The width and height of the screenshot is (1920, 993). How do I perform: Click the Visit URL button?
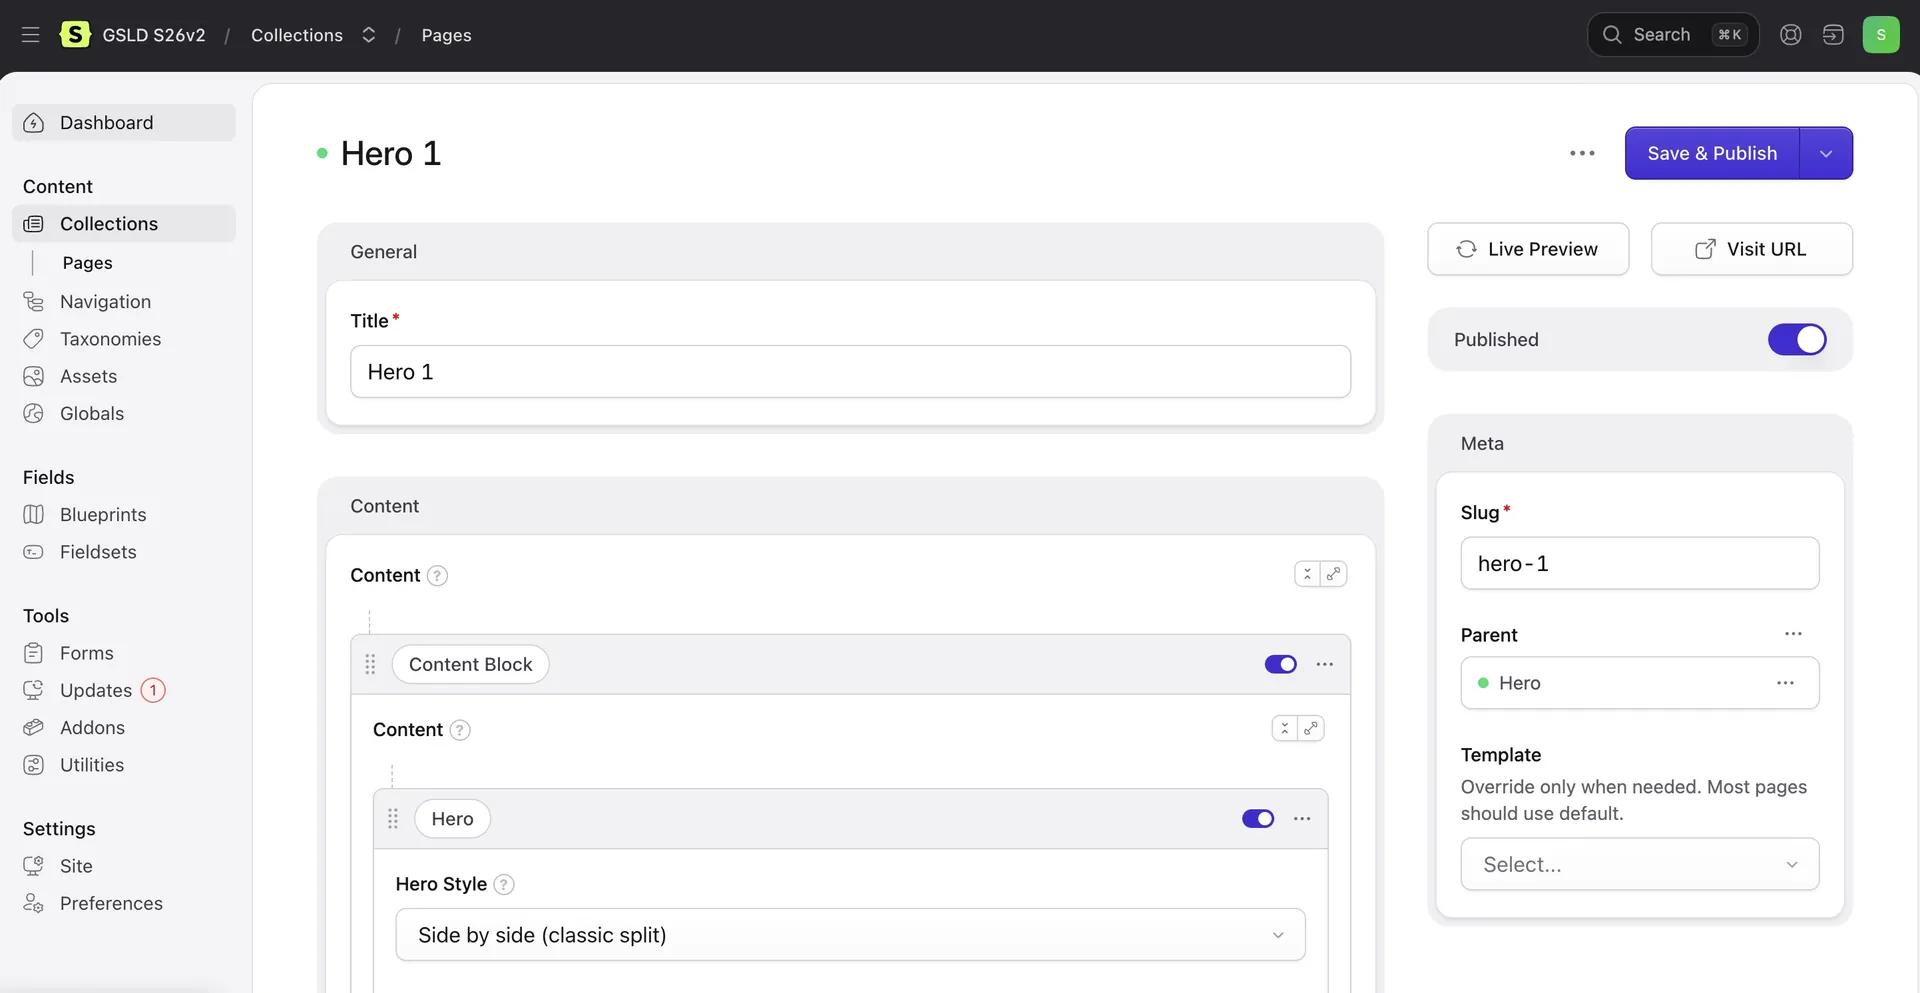[1752, 249]
